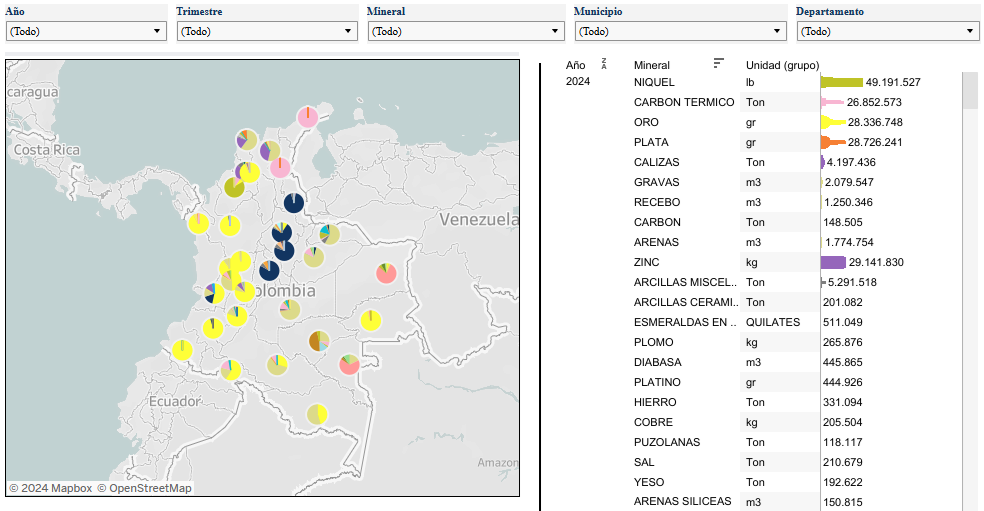This screenshot has height=511, width=984.
Task: Click the dark navy pie marker farthest north
Action: tap(293, 203)
